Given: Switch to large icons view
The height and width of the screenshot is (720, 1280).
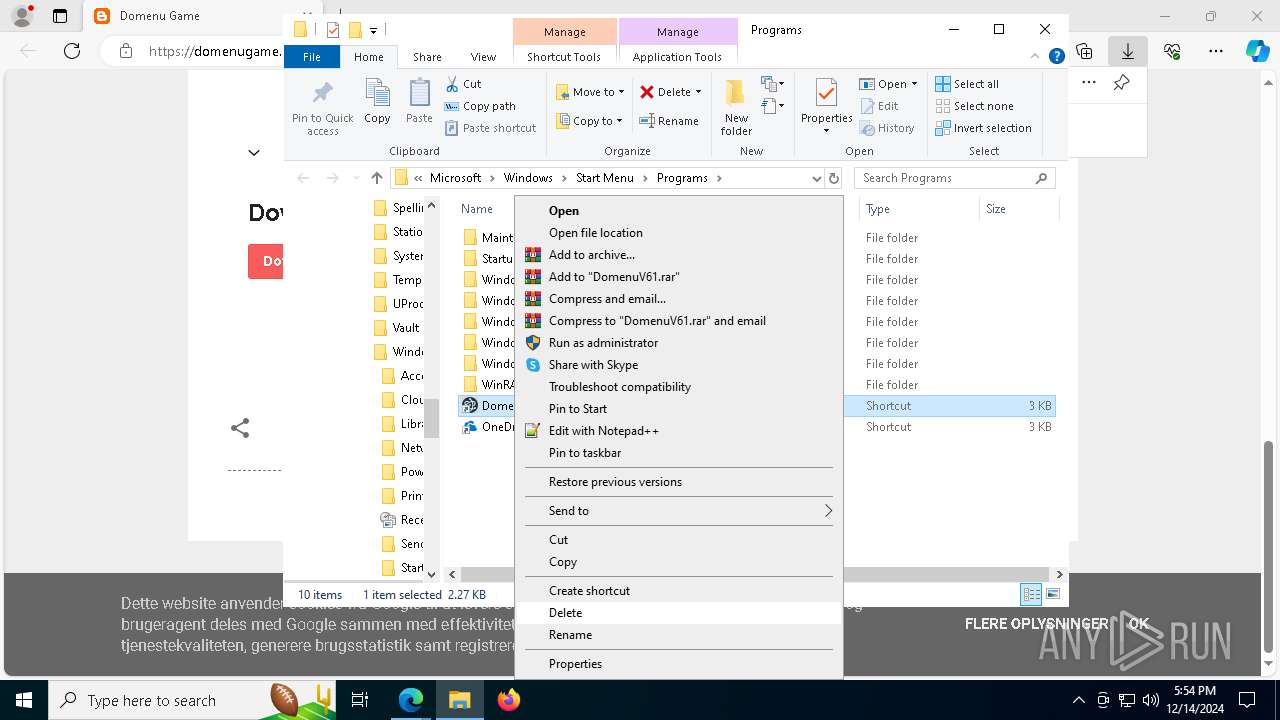Looking at the screenshot, I should click(x=1052, y=595).
